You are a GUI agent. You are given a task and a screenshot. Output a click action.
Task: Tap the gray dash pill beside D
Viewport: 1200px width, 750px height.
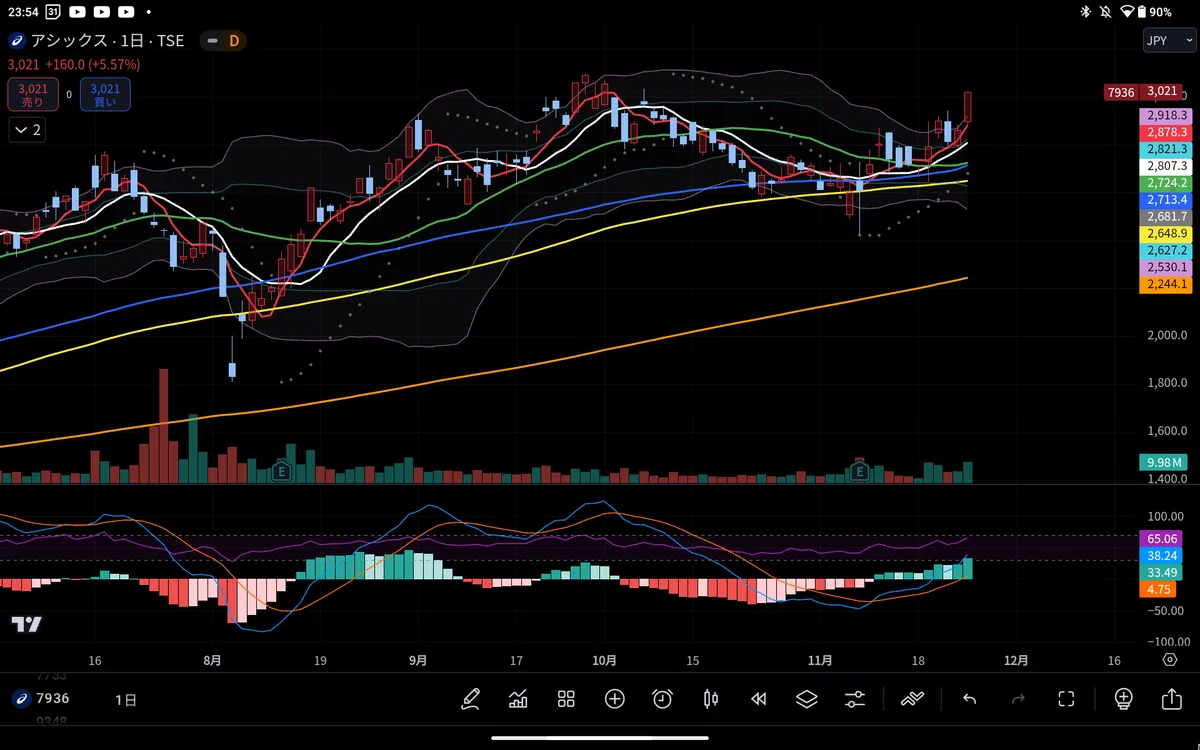click(212, 41)
